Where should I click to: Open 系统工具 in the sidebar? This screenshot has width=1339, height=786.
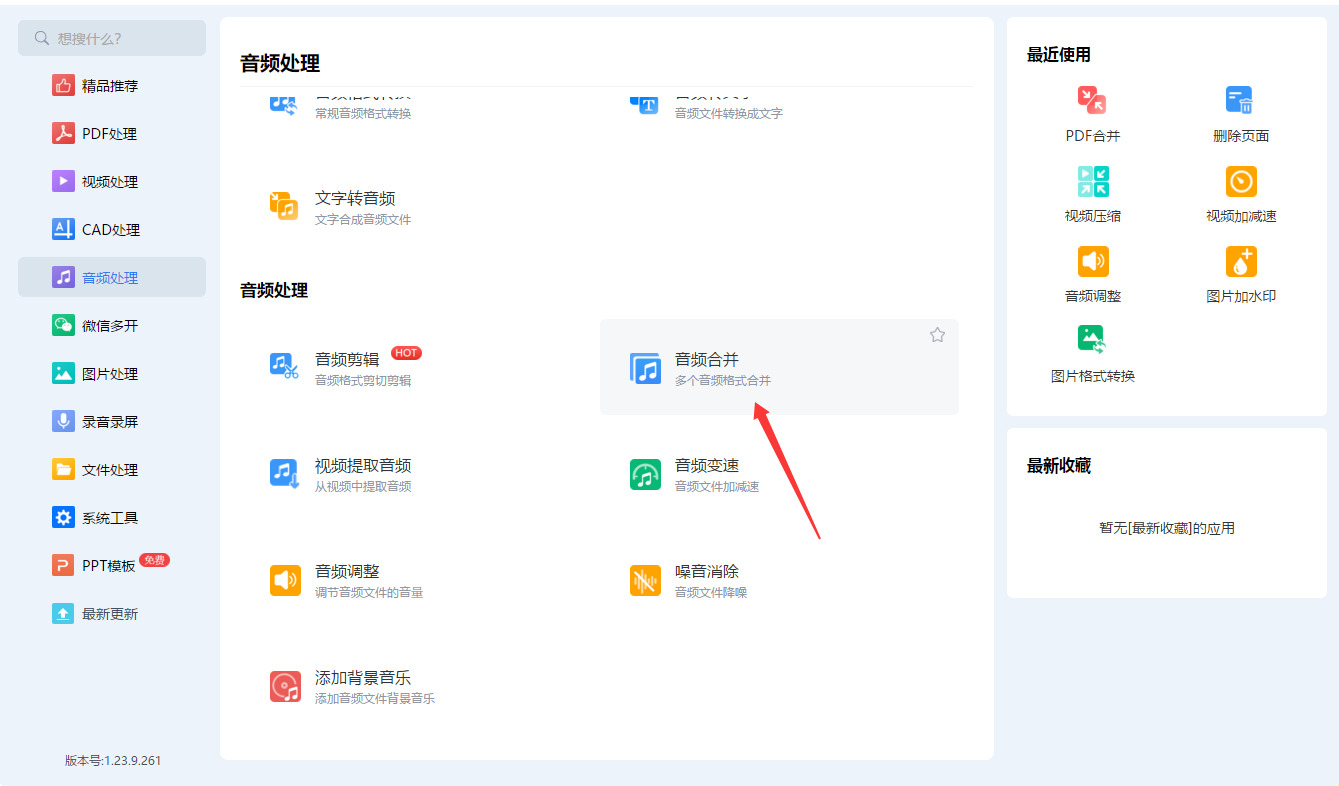point(112,518)
